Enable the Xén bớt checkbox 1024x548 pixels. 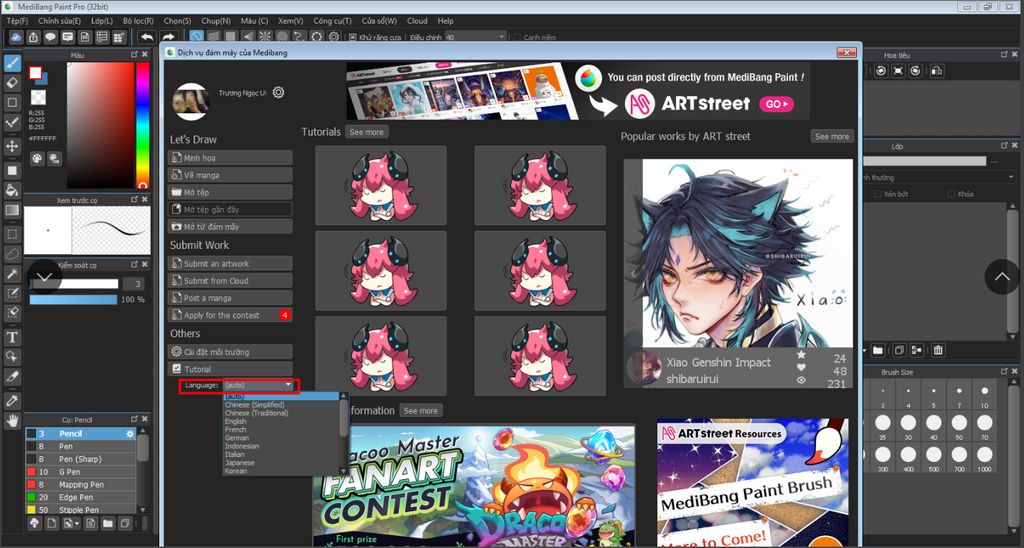click(876, 194)
